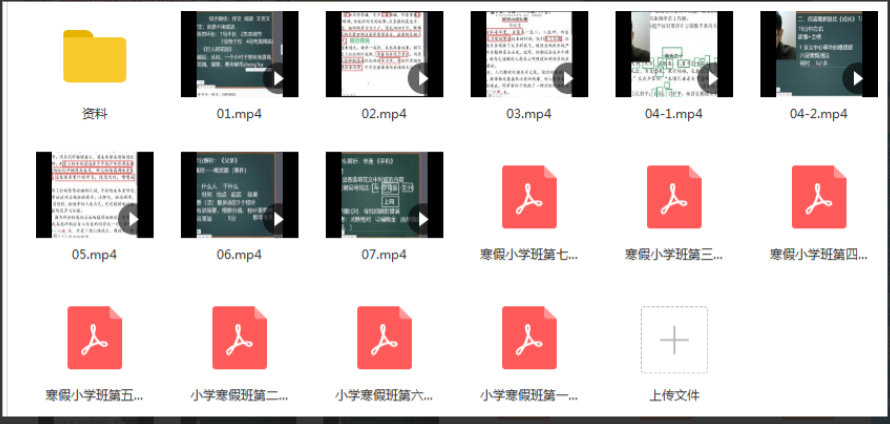Image resolution: width=890 pixels, height=424 pixels.
Task: Click the 小学寒假班第六 PDF icon
Action: coord(384,338)
